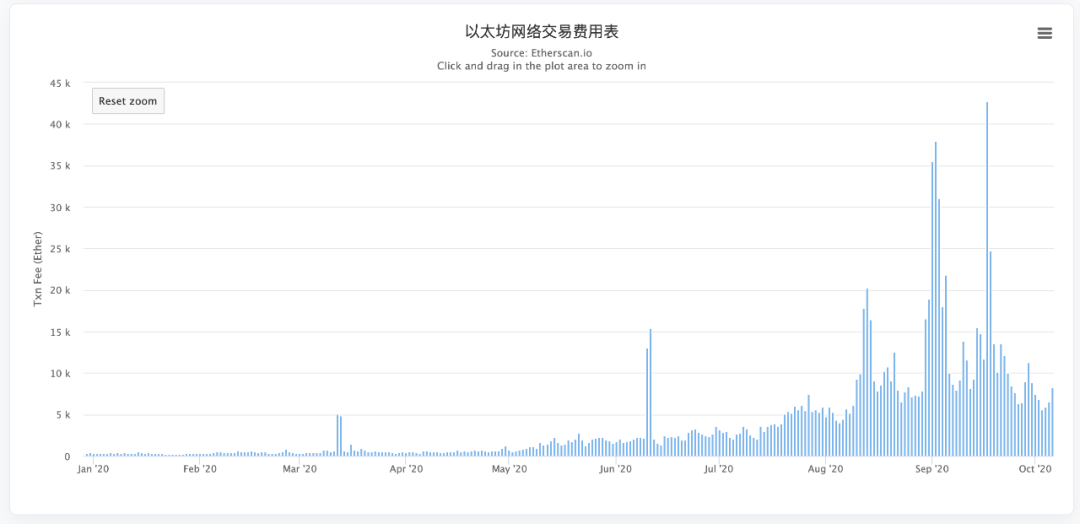The height and width of the screenshot is (524, 1080).
Task: Select the Sep '20 x-axis label
Action: pos(931,470)
